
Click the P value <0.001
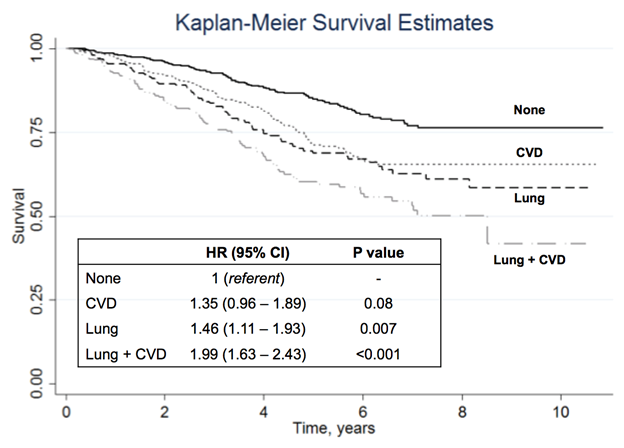tap(377, 353)
